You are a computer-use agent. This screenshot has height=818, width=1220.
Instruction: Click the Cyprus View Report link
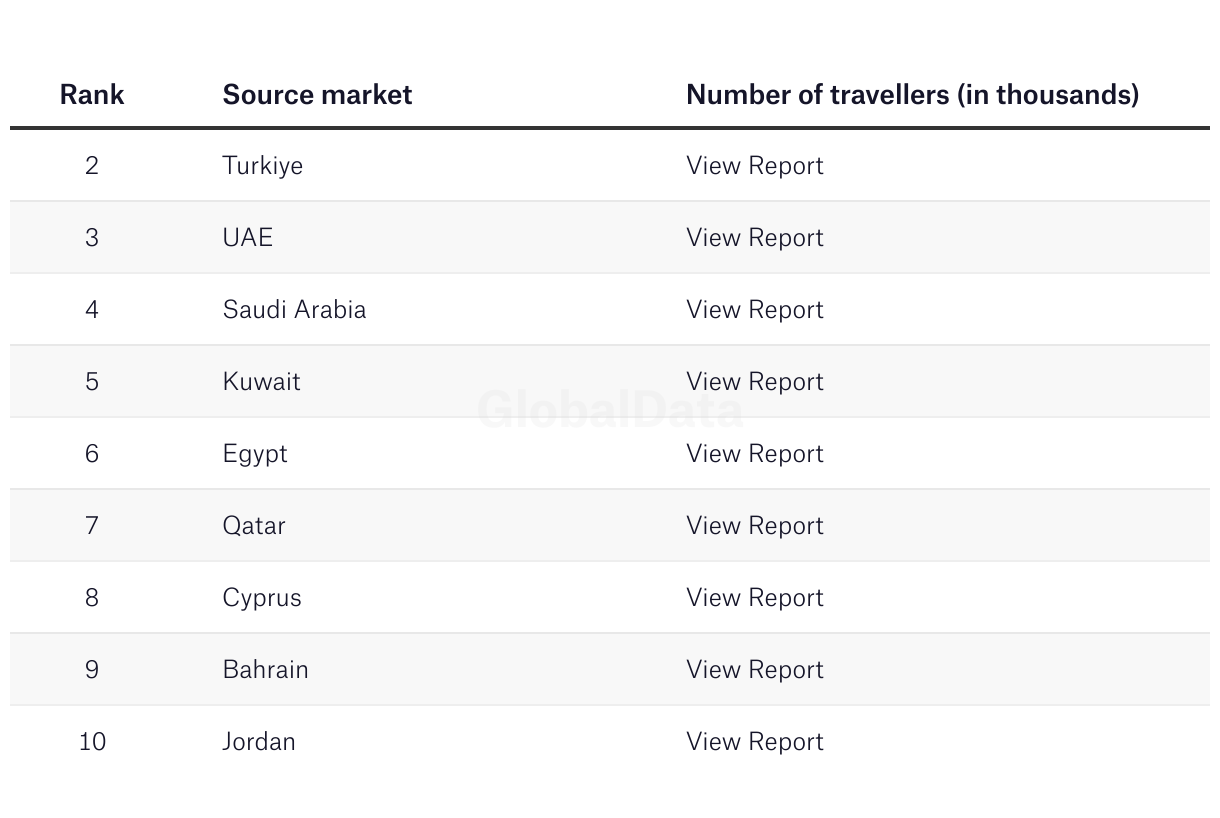754,598
